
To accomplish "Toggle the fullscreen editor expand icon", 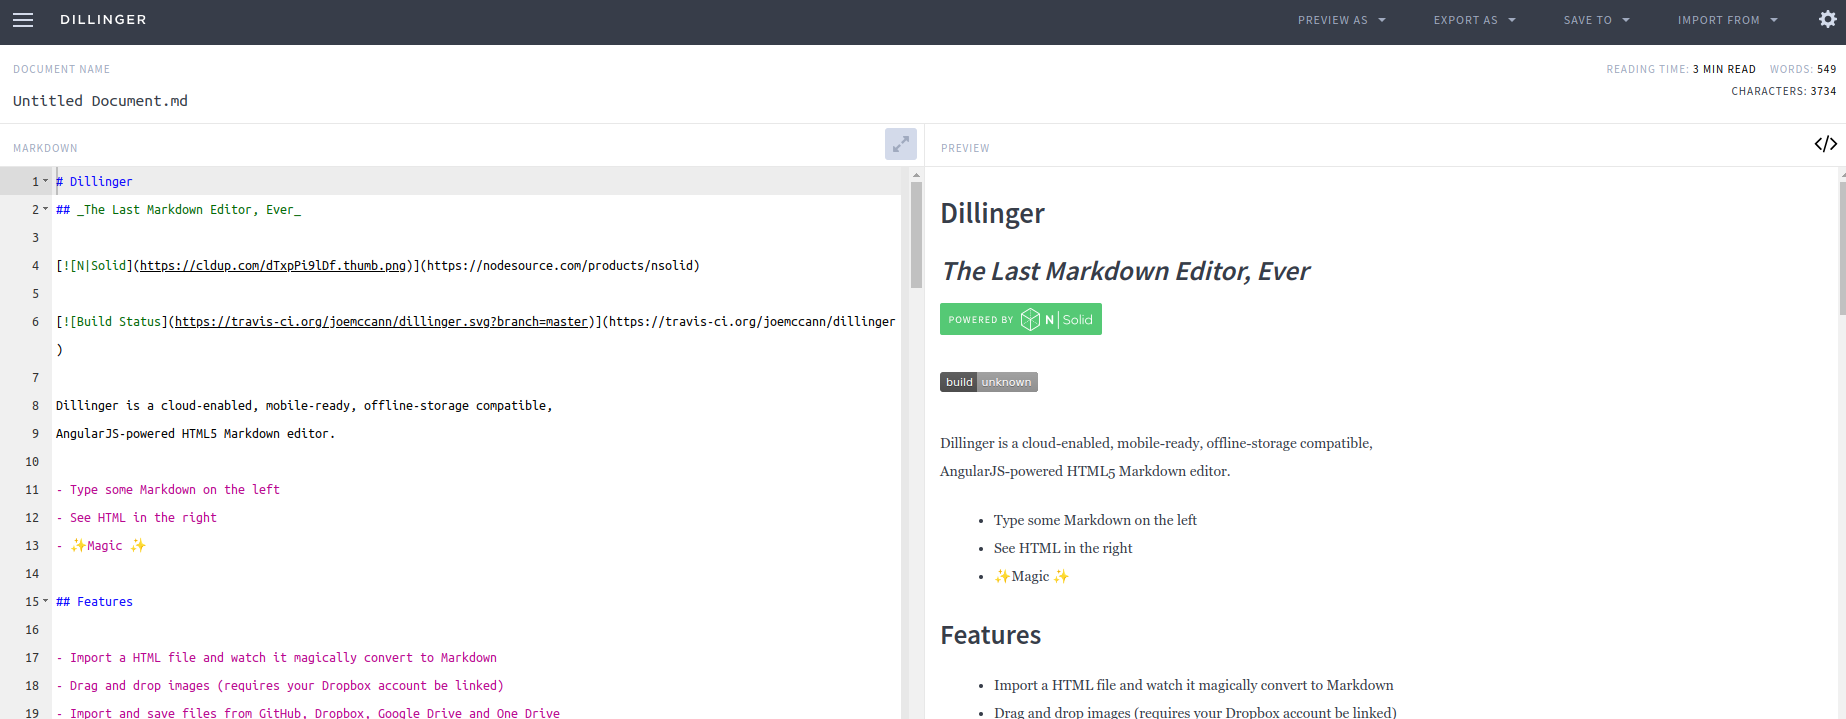I will 900,144.
